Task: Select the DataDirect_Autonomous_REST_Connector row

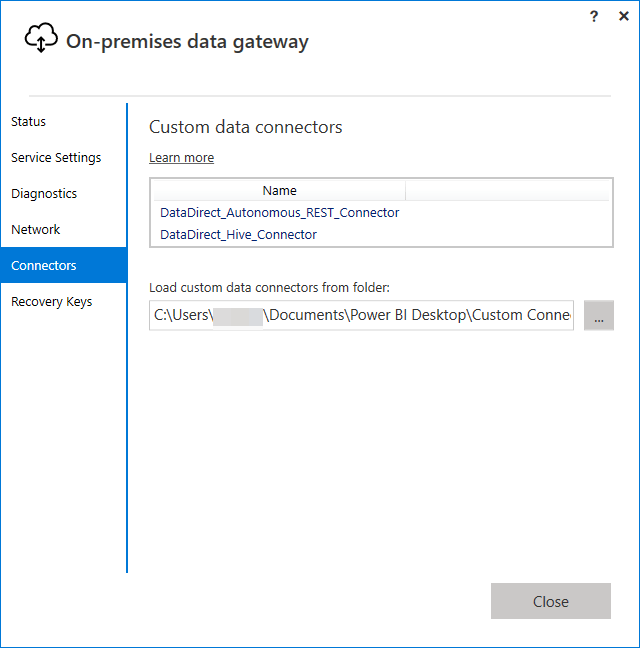Action: coord(279,212)
